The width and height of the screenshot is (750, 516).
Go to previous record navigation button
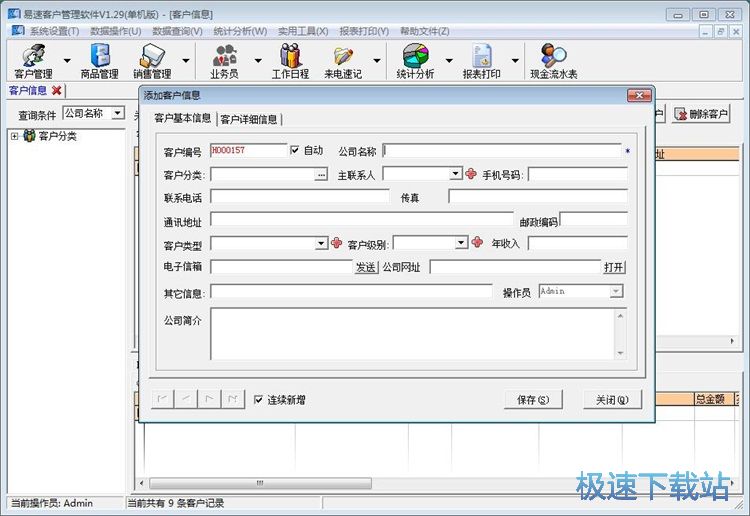186,399
